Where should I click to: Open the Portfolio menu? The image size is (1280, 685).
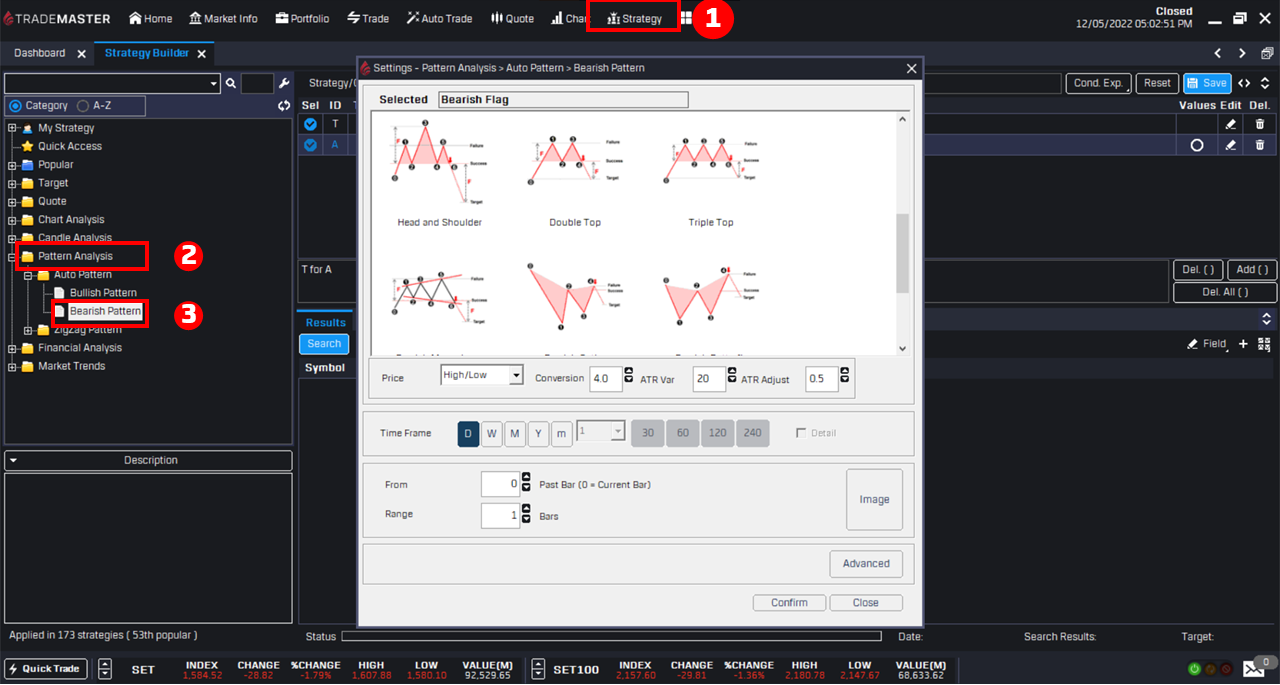point(302,18)
